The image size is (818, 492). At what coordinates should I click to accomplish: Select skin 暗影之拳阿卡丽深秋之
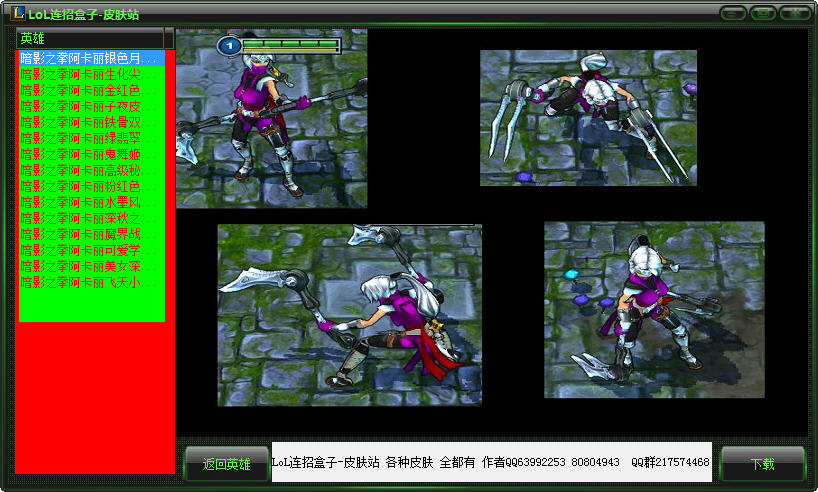[92, 218]
